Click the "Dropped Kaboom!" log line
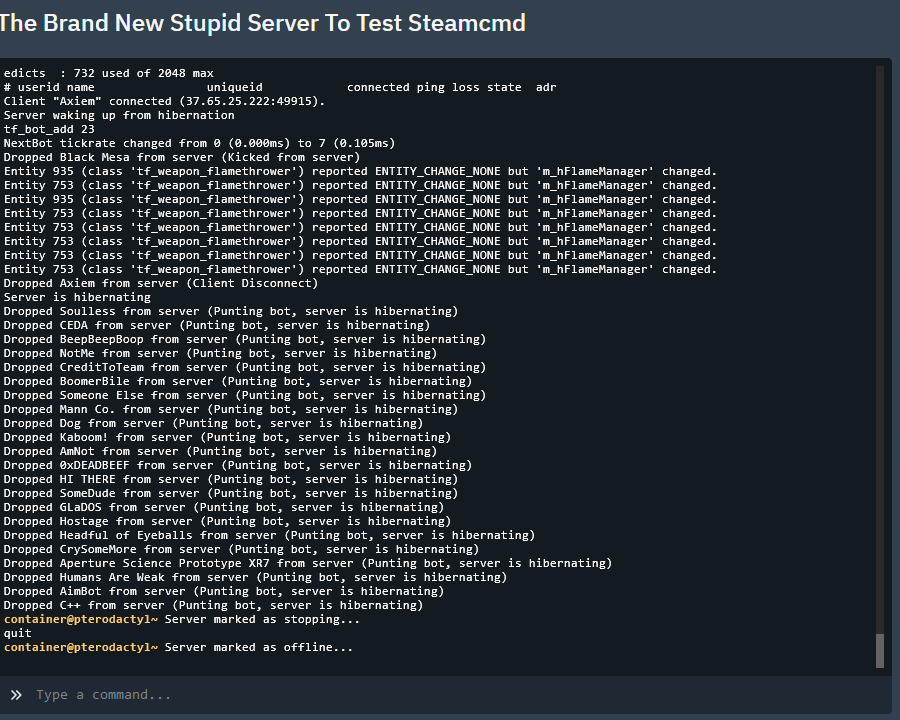The image size is (900, 720). 227,437
